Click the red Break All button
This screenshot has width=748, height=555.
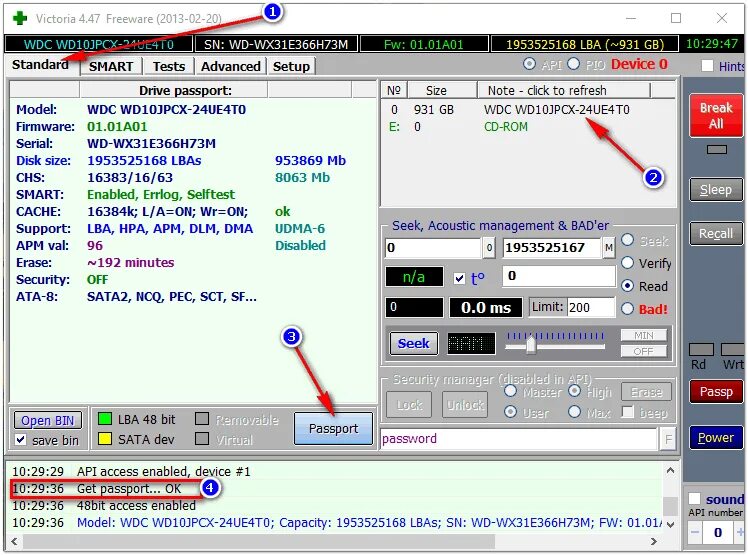(x=716, y=115)
